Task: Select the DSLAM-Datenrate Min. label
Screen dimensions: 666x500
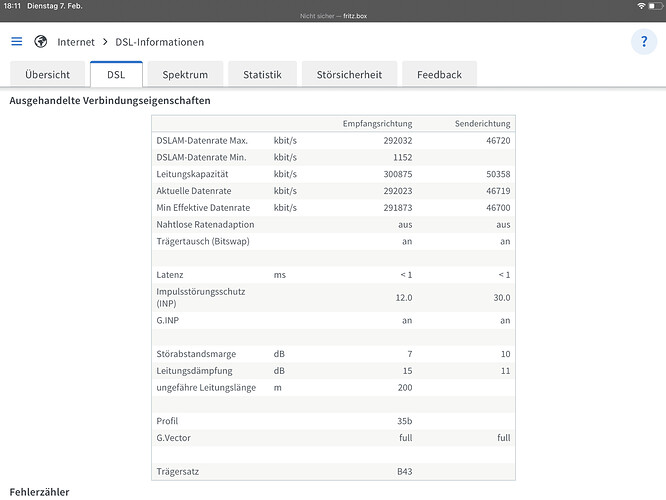Action: point(201,157)
